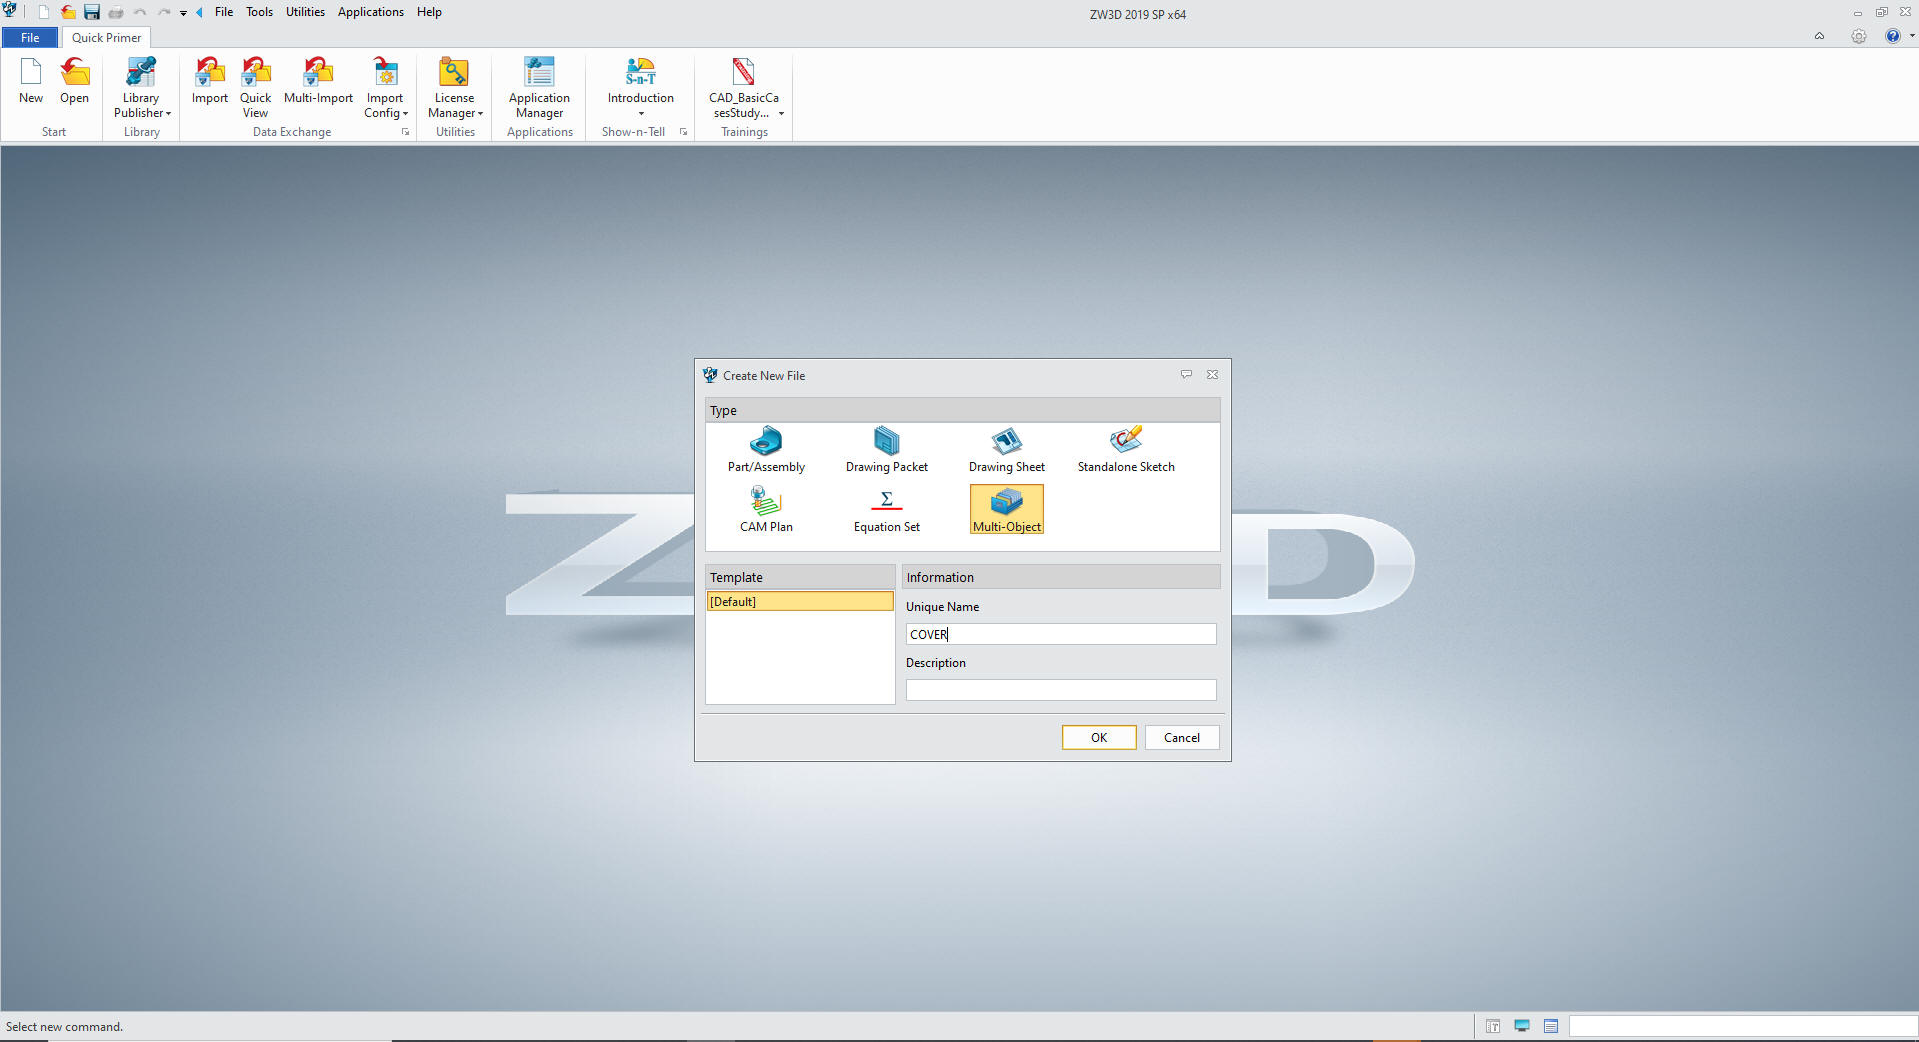The width and height of the screenshot is (1919, 1042).
Task: Select the Quick Primer ribbon tab
Action: [106, 38]
